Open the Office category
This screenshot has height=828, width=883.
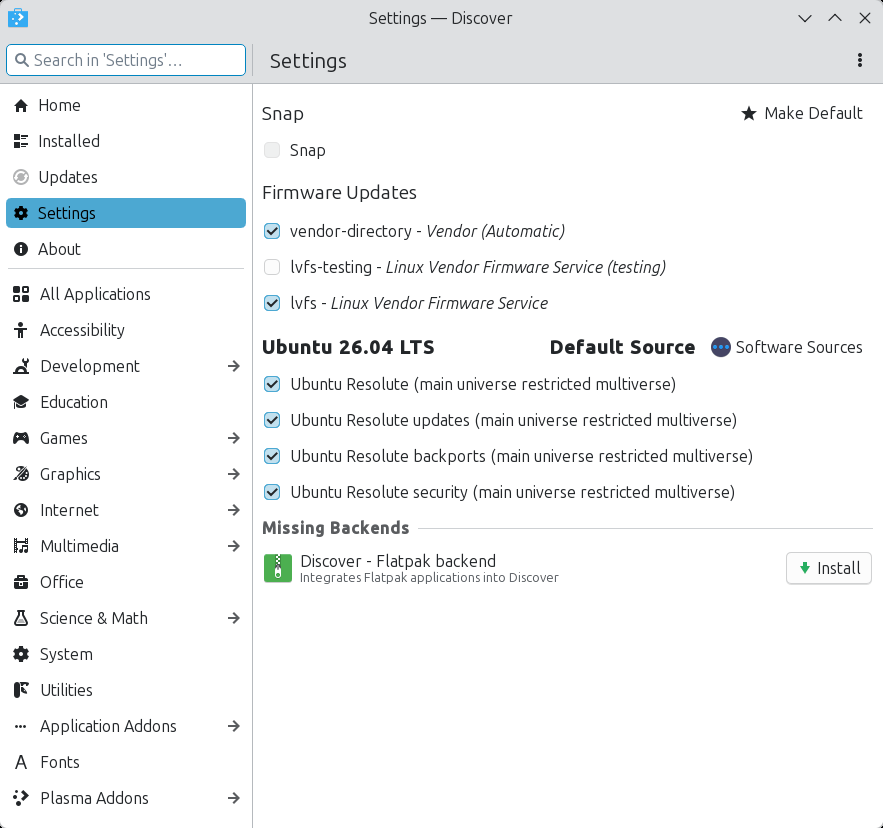62,583
